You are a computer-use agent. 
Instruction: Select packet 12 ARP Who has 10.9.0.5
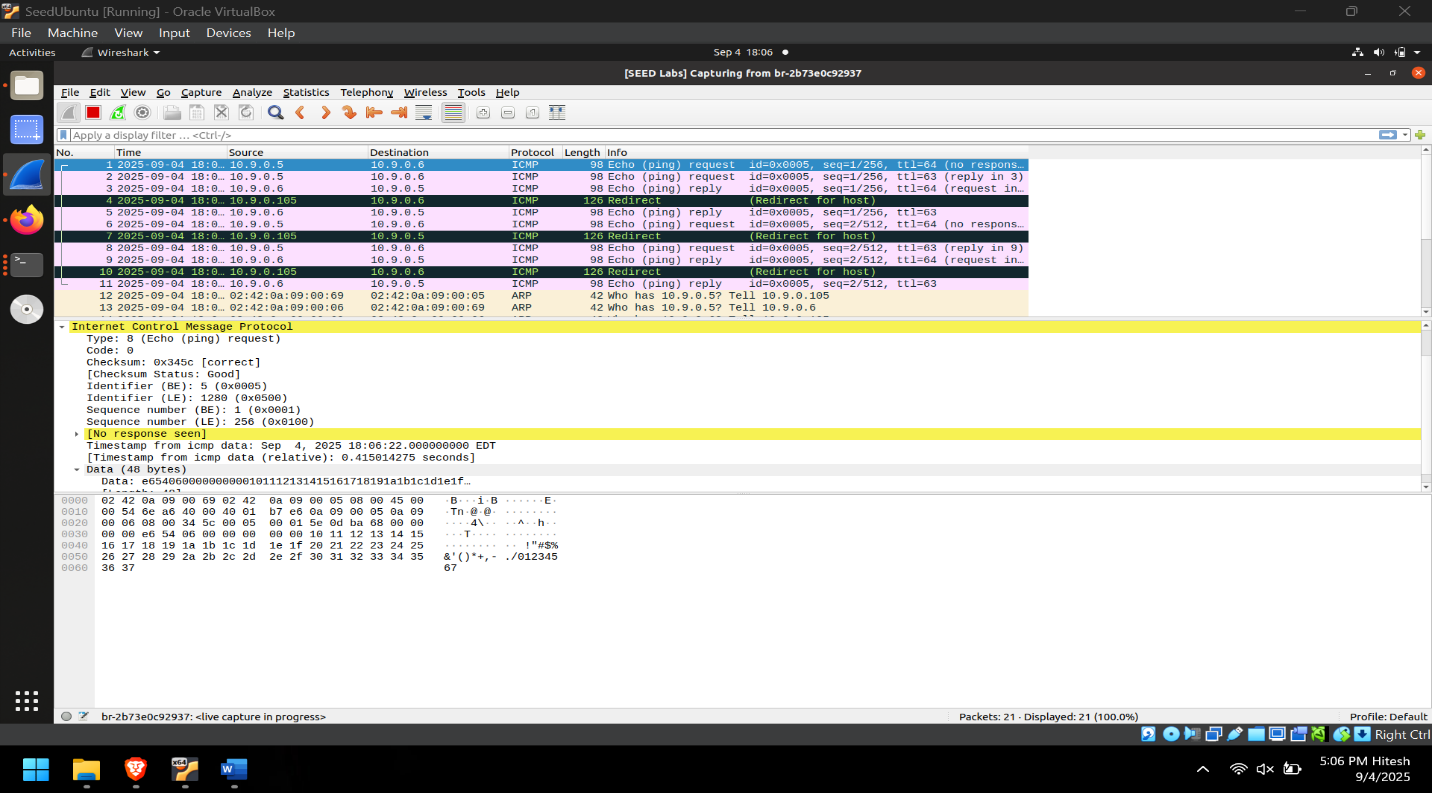coord(541,295)
